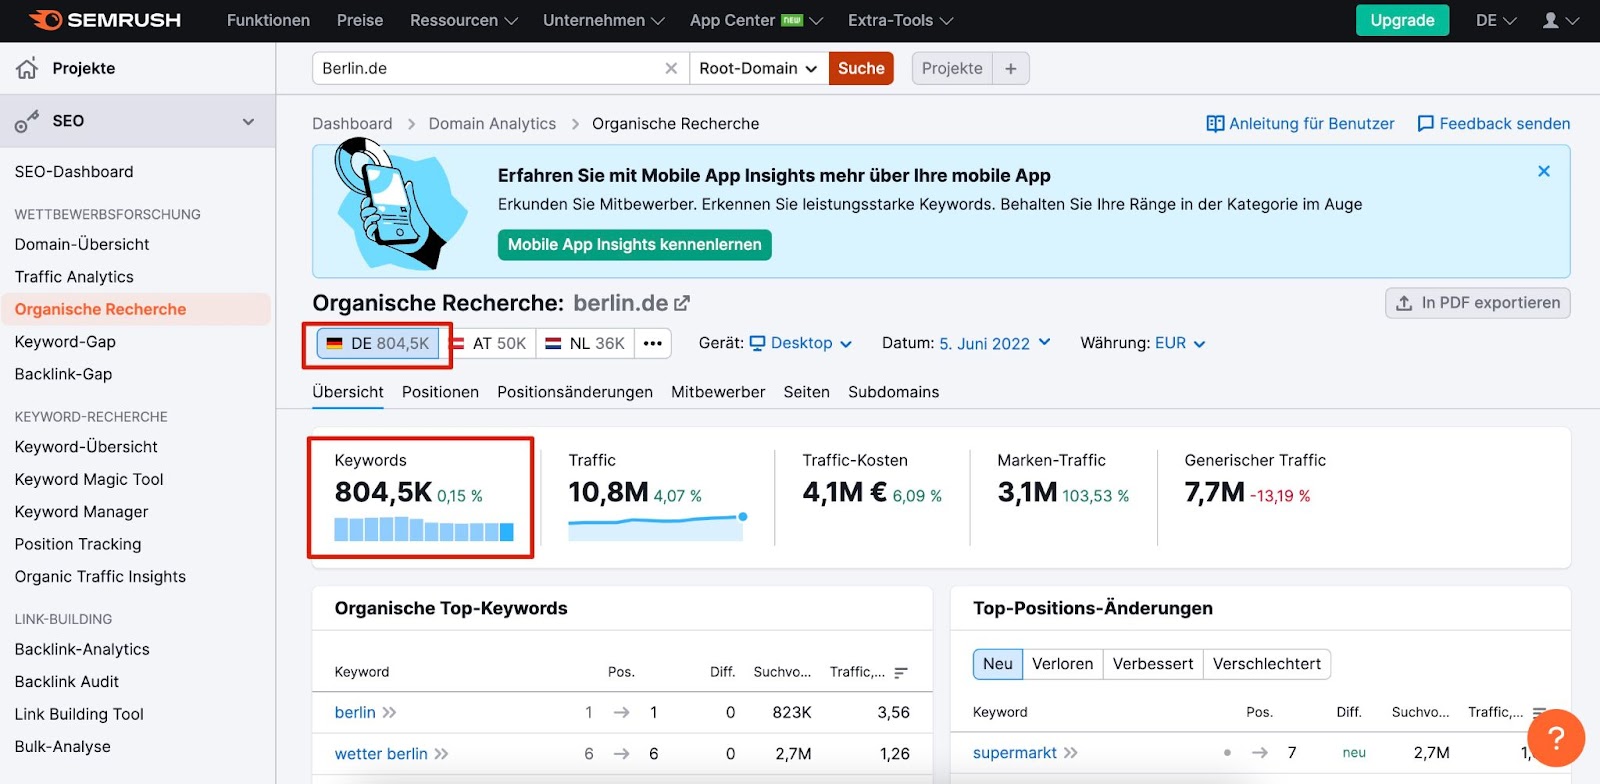Expand the Ressourcen menu

tap(464, 20)
